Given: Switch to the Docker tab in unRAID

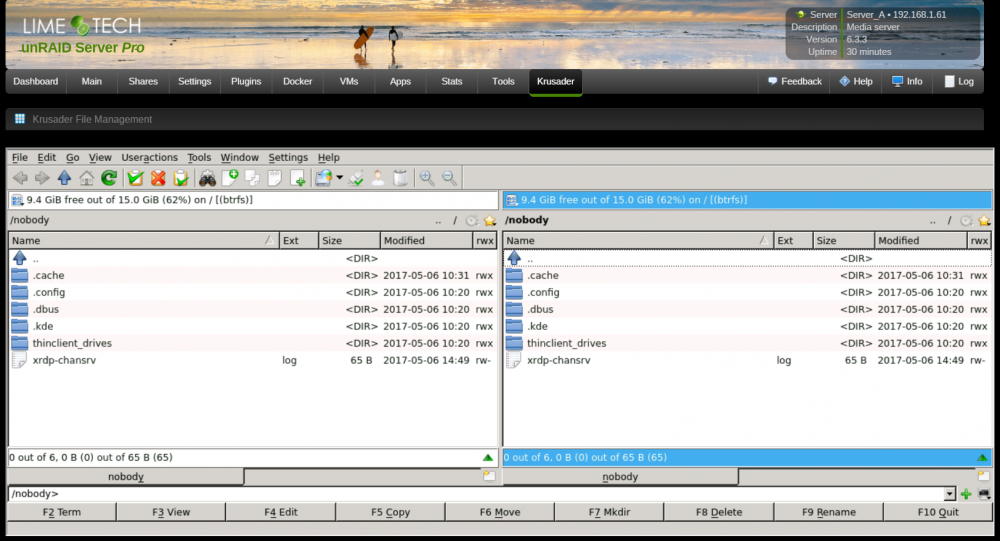Looking at the screenshot, I should tap(297, 82).
